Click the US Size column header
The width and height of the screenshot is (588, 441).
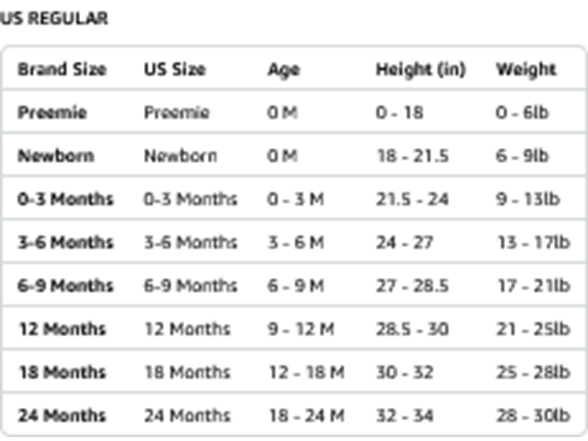175,69
